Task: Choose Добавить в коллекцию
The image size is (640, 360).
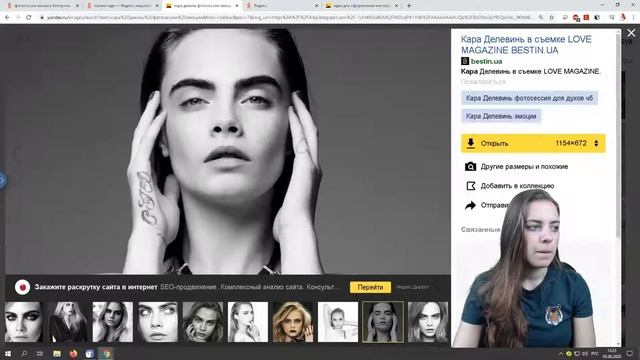Action: point(517,186)
